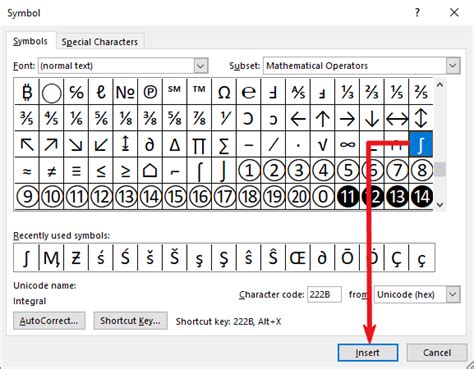Choose the black circled number 14
Viewport: 474px width, 369px height.
[421, 197]
